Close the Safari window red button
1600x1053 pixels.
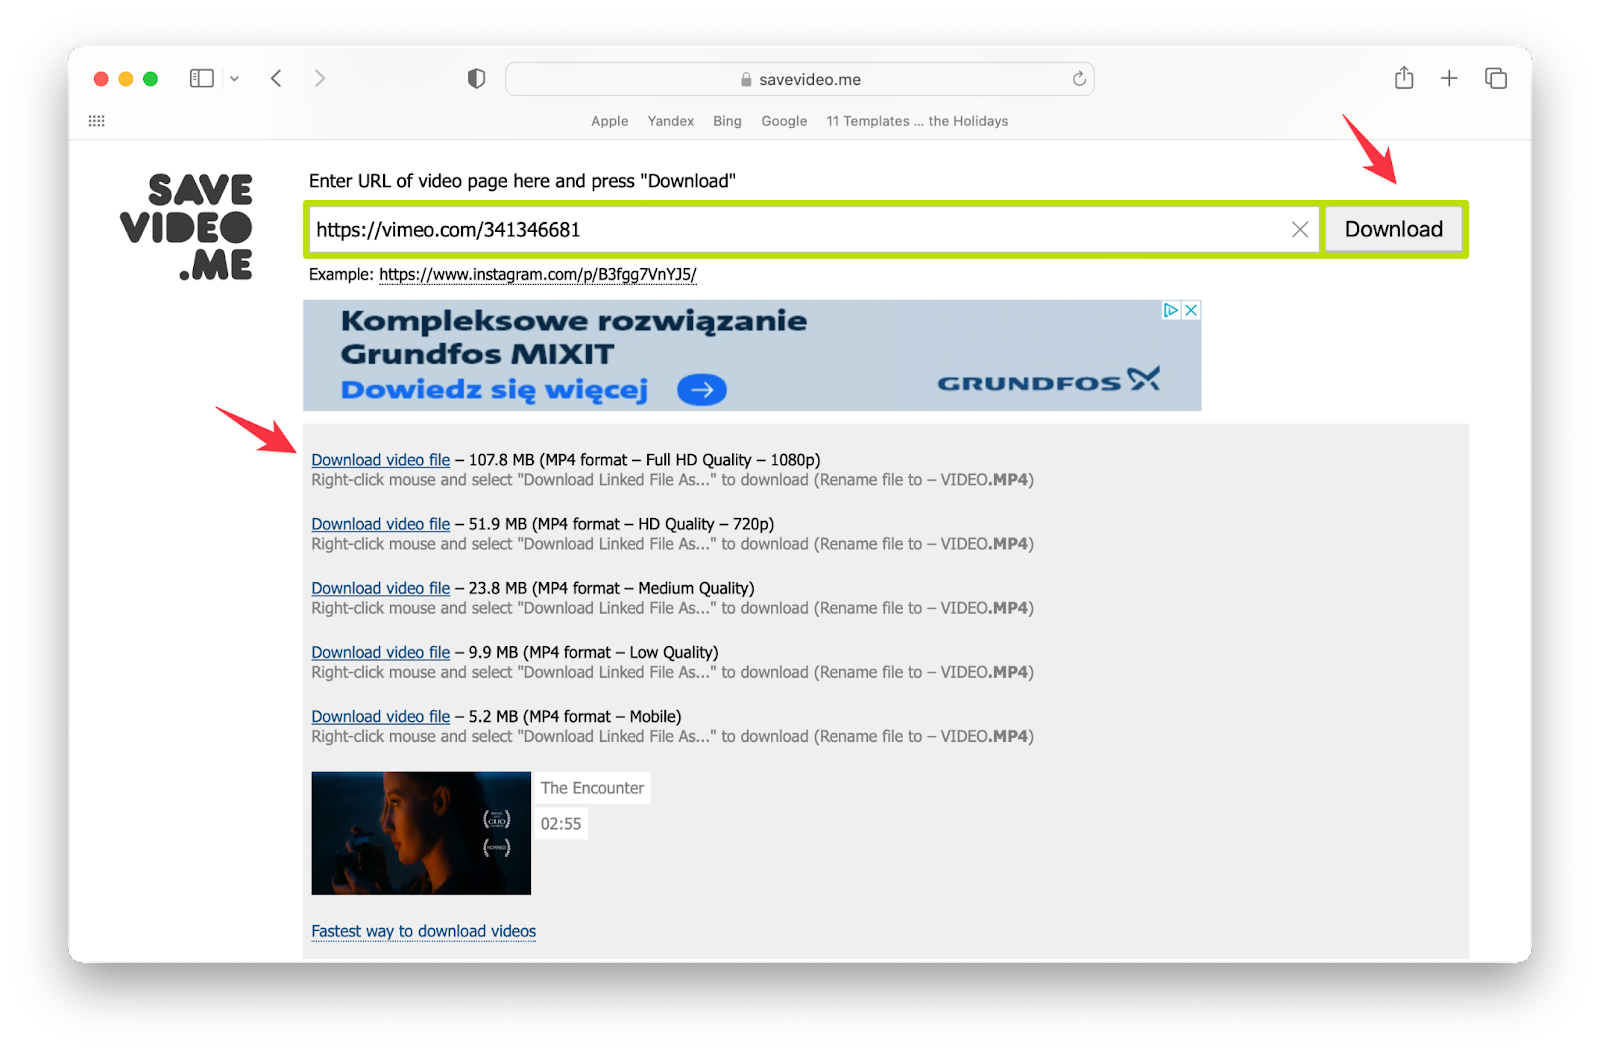(101, 79)
